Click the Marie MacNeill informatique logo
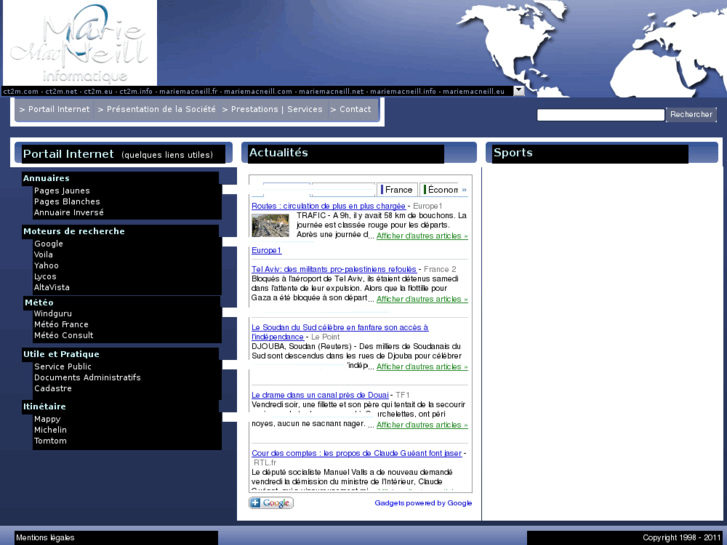 click(x=80, y=43)
